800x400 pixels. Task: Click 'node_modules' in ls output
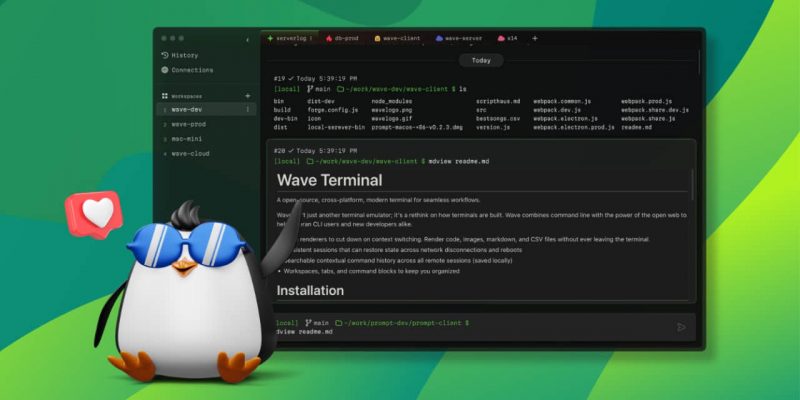pyautogui.click(x=392, y=102)
